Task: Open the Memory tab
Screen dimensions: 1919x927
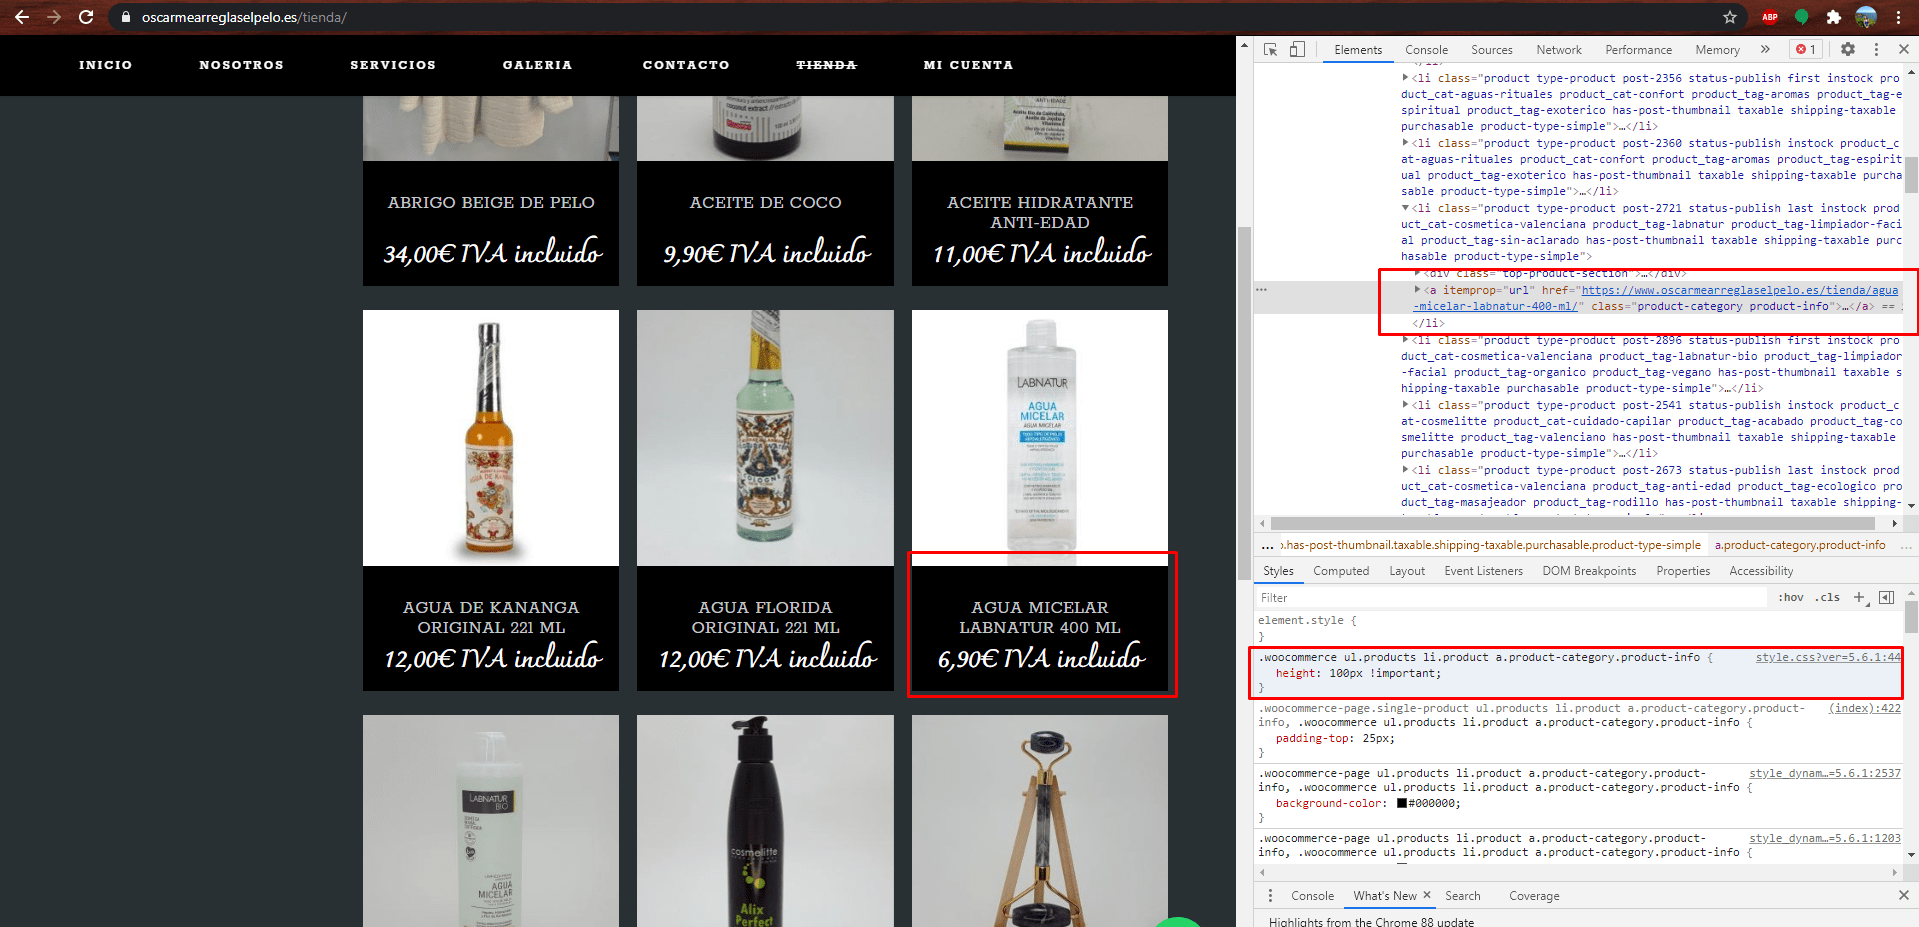Action: tap(1717, 50)
